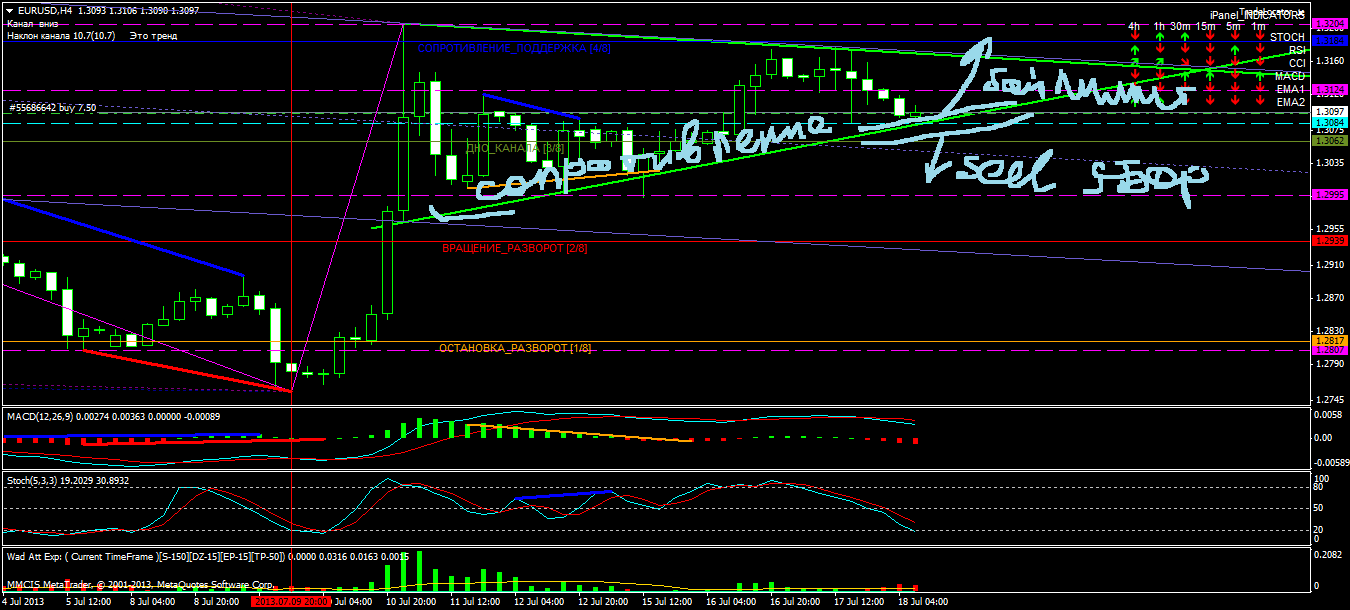Click the ОСТАНОВКА_РАЗВОРОТ [1/8] level label
Screen dimensions: 1350x610
(514, 347)
